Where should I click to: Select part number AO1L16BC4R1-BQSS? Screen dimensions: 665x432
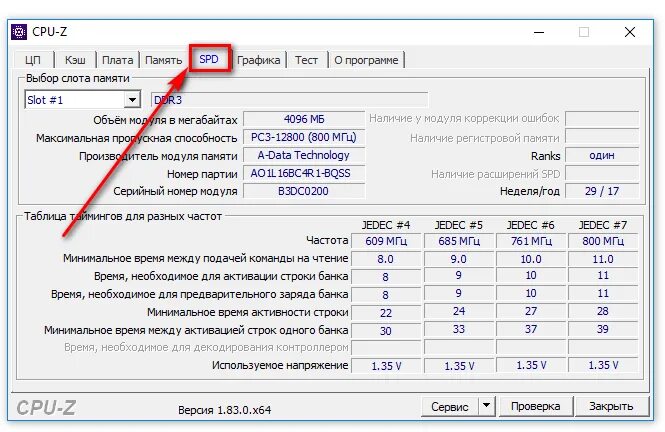pyautogui.click(x=304, y=173)
